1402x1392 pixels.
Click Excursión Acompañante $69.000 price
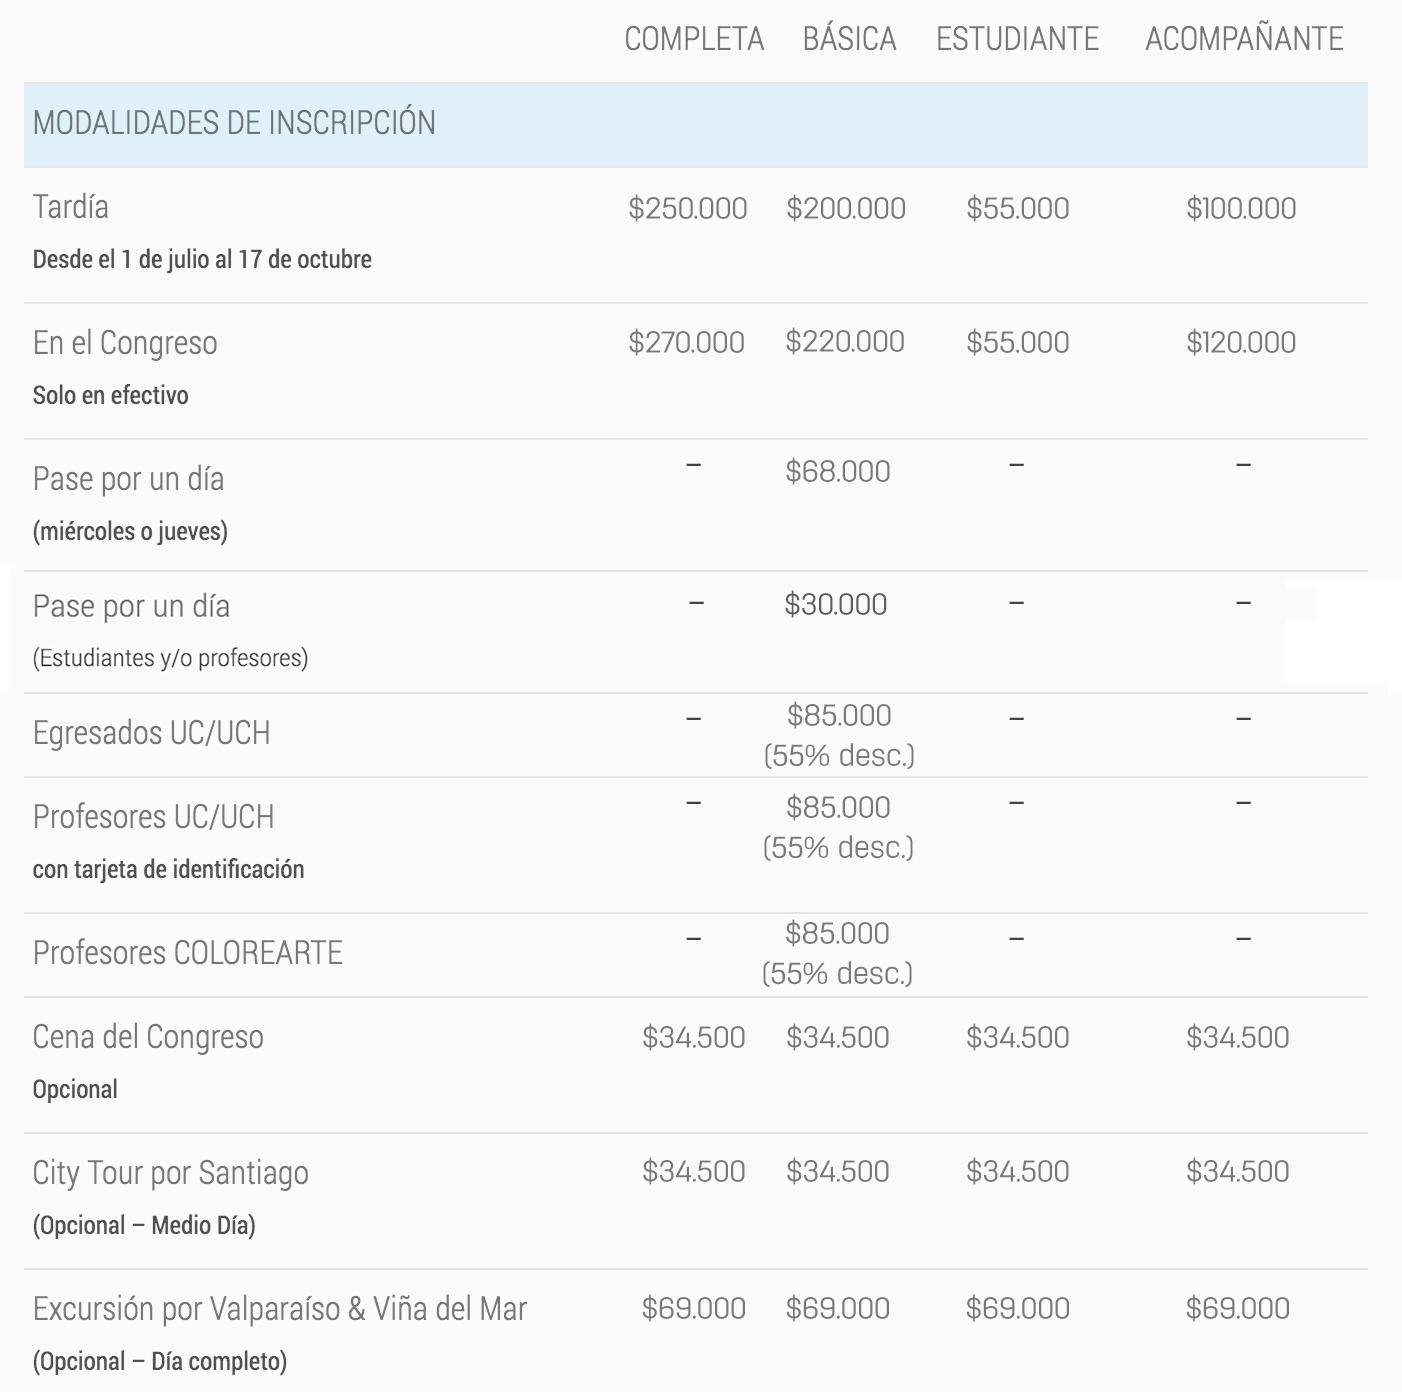1238,1308
